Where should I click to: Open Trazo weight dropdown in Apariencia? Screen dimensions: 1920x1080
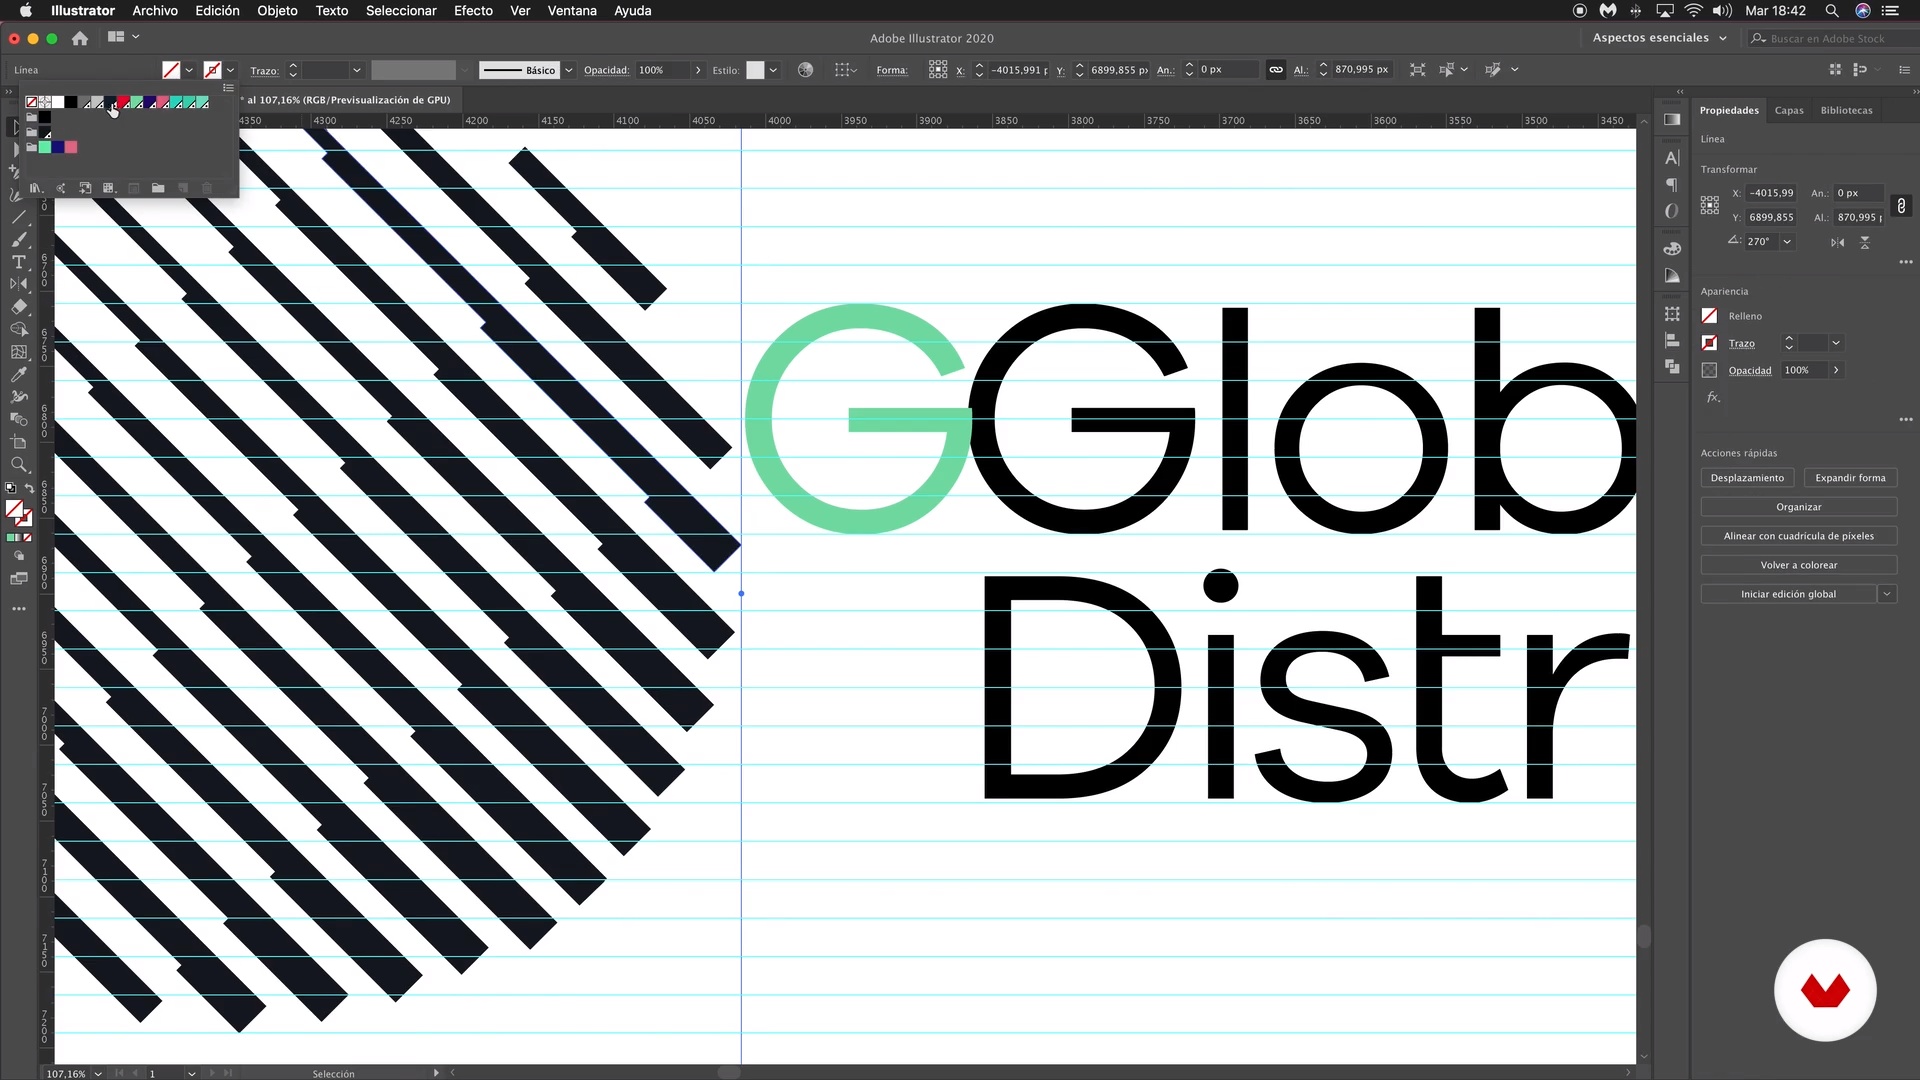pyautogui.click(x=1836, y=343)
